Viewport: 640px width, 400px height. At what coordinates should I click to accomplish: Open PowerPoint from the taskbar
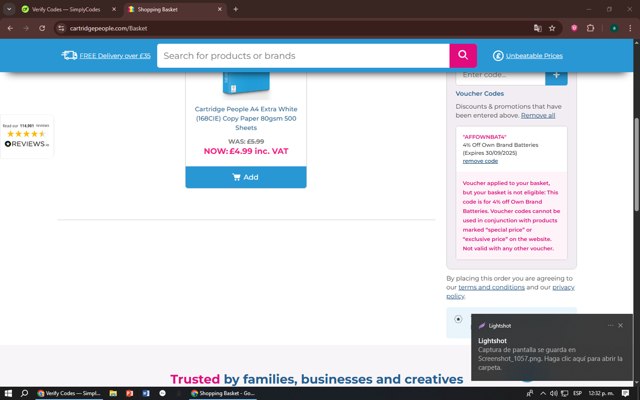pyautogui.click(x=129, y=393)
